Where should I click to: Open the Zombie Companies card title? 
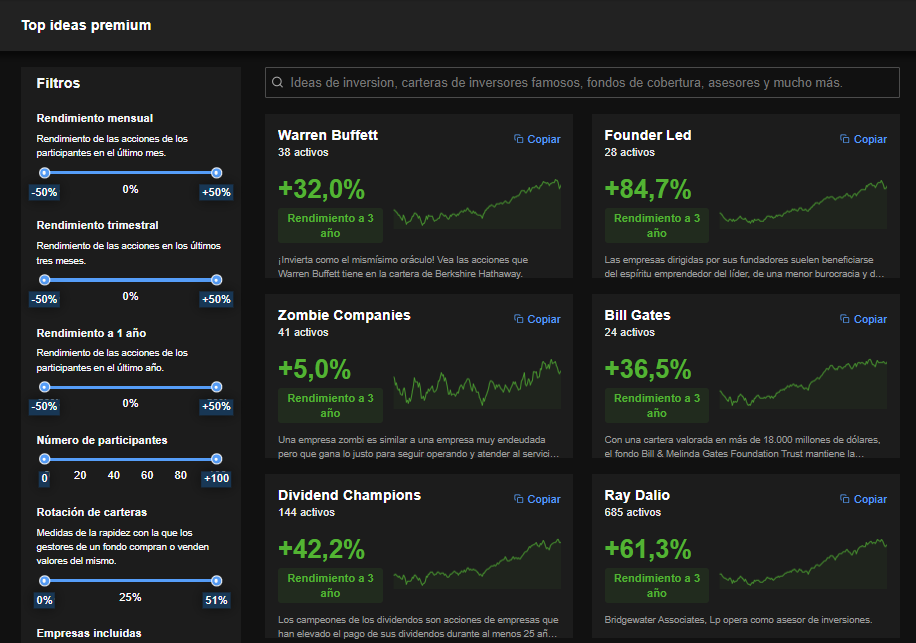click(344, 315)
